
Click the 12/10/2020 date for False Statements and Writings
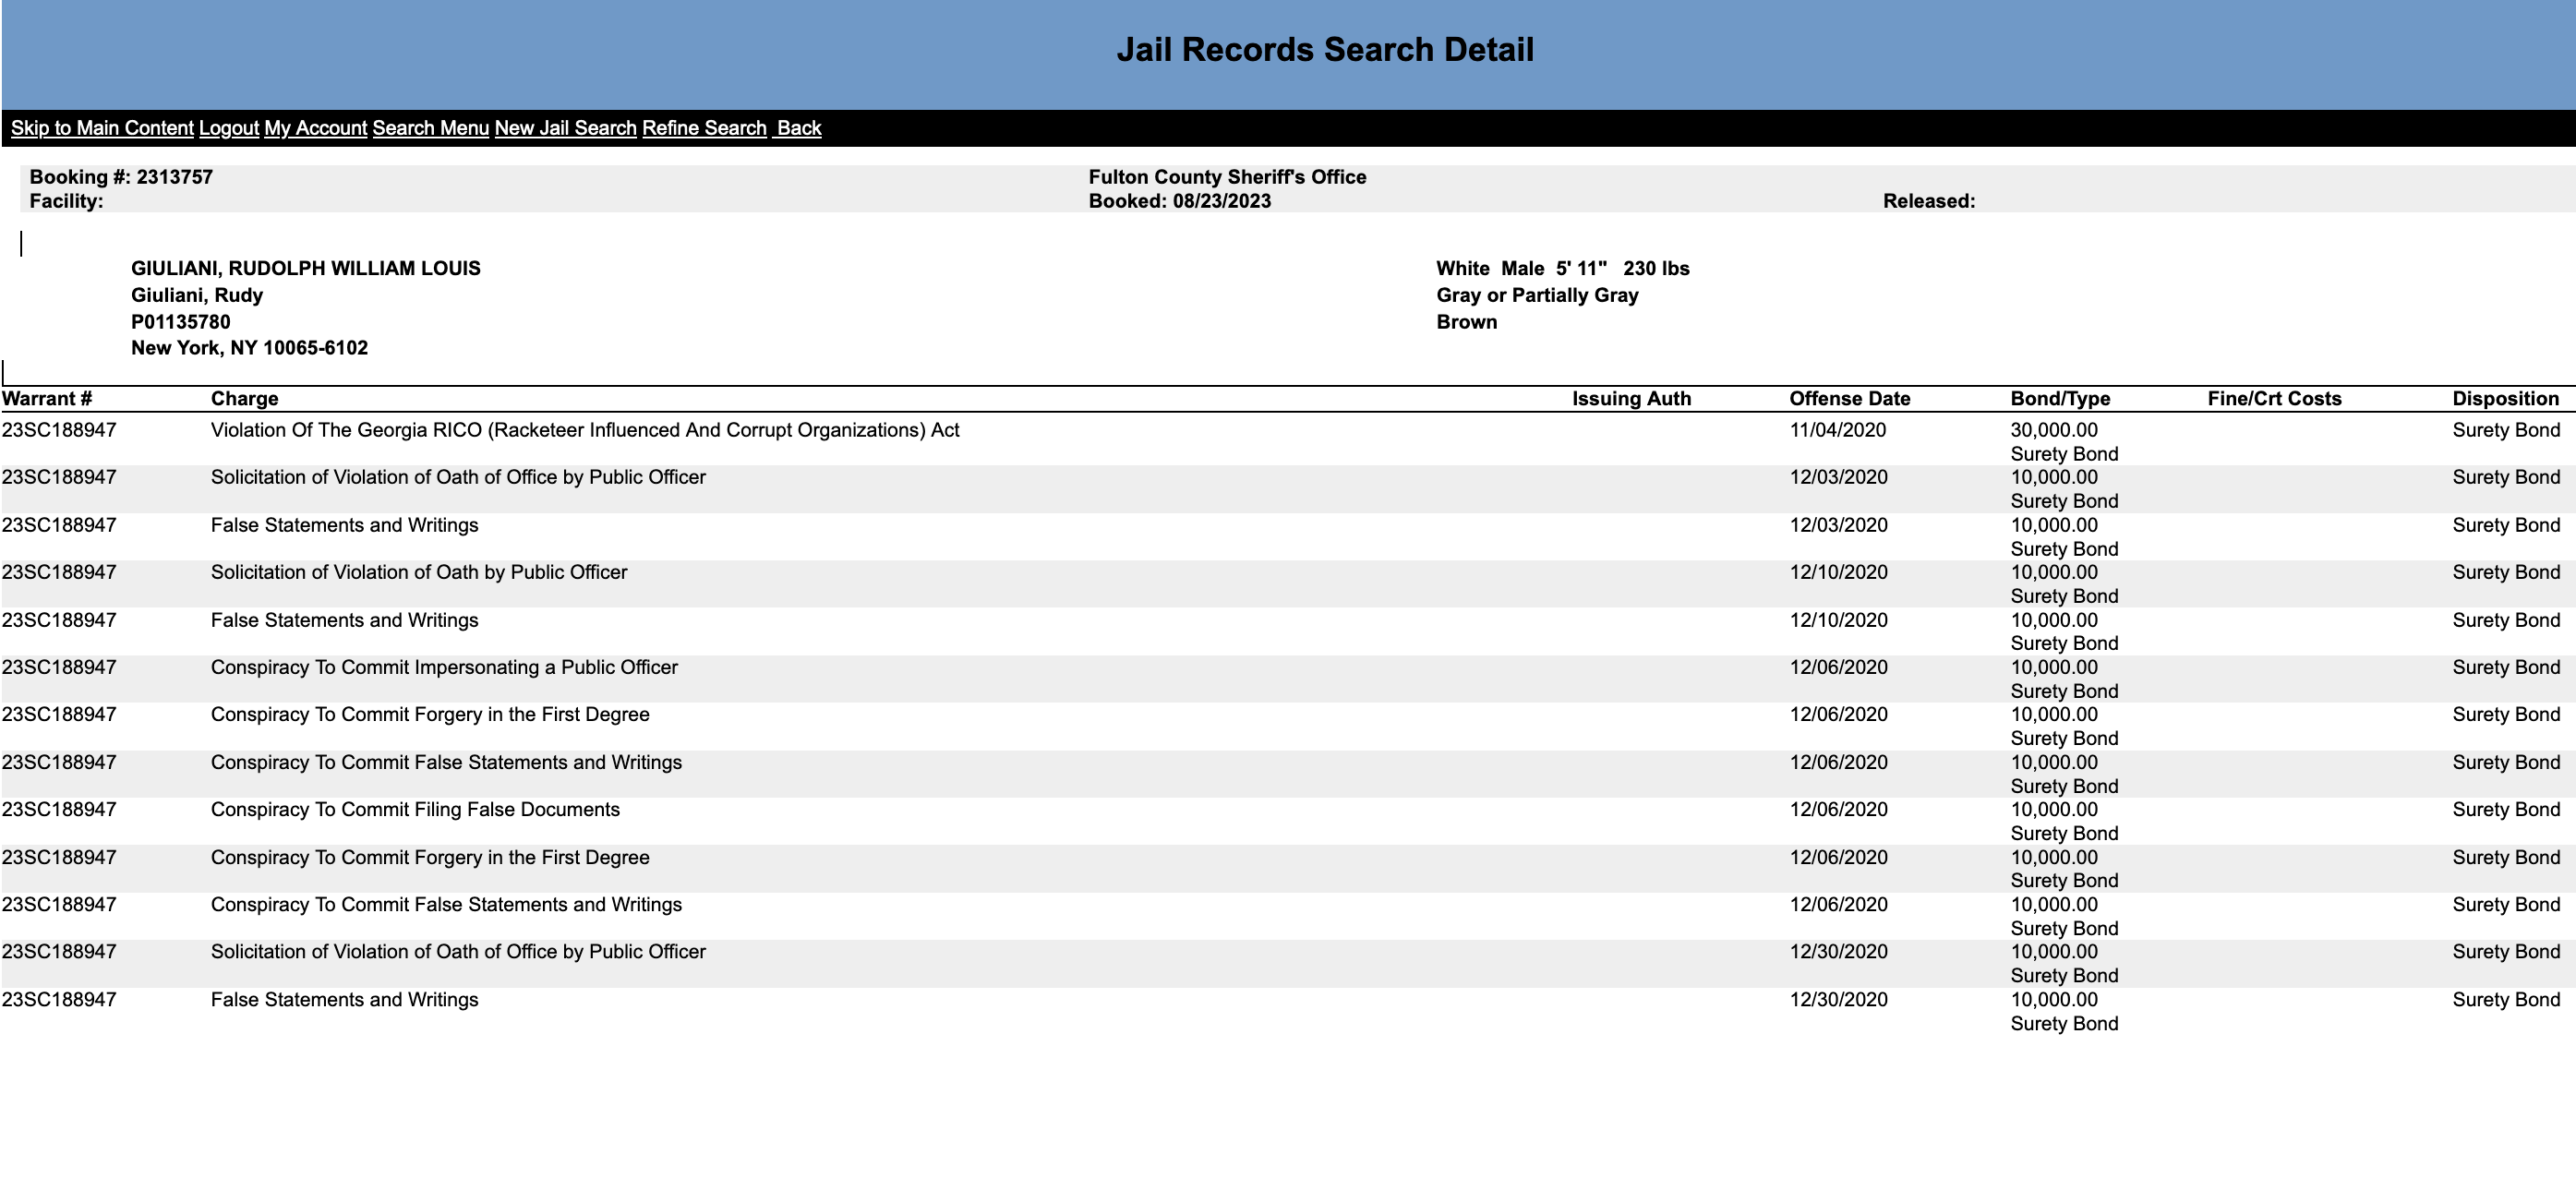[1838, 620]
